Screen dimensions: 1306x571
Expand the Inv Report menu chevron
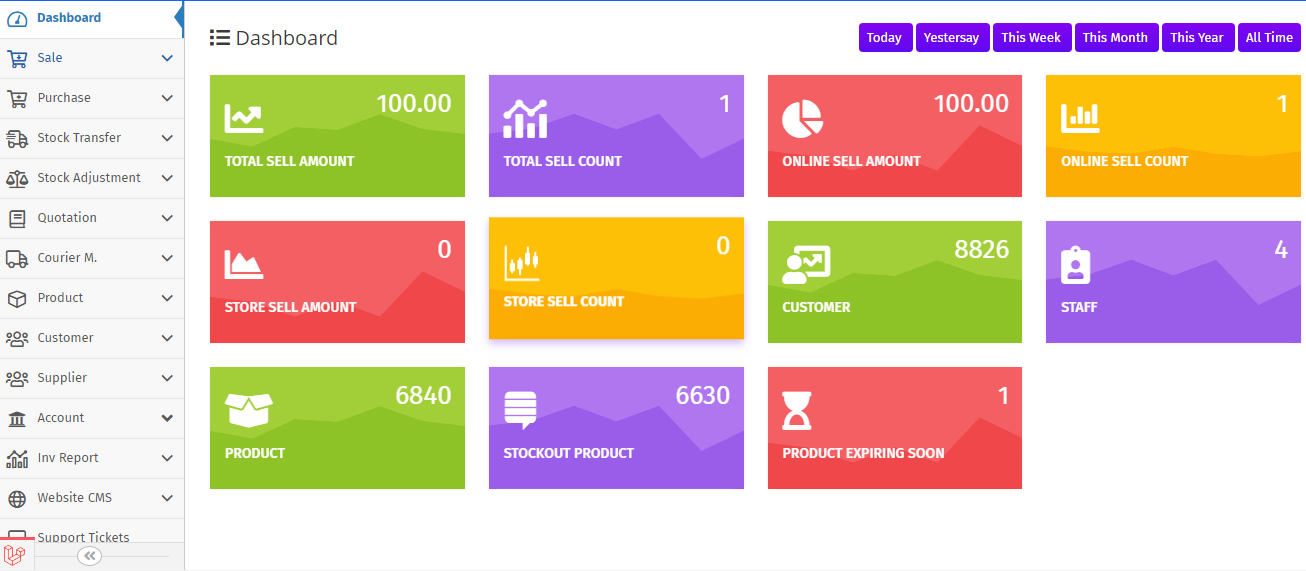167,458
